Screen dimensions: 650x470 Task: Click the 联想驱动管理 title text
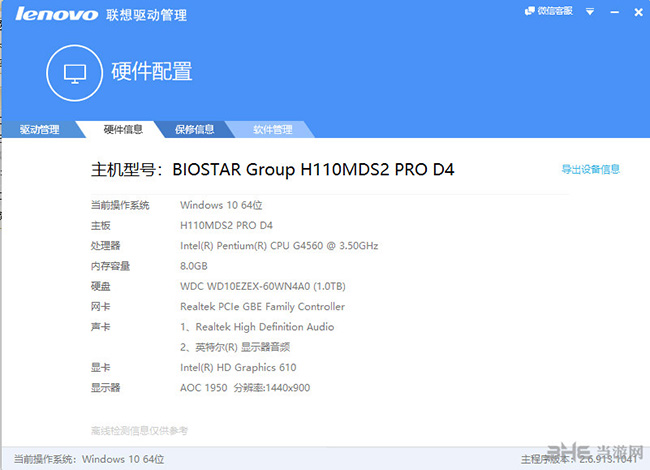pos(146,15)
